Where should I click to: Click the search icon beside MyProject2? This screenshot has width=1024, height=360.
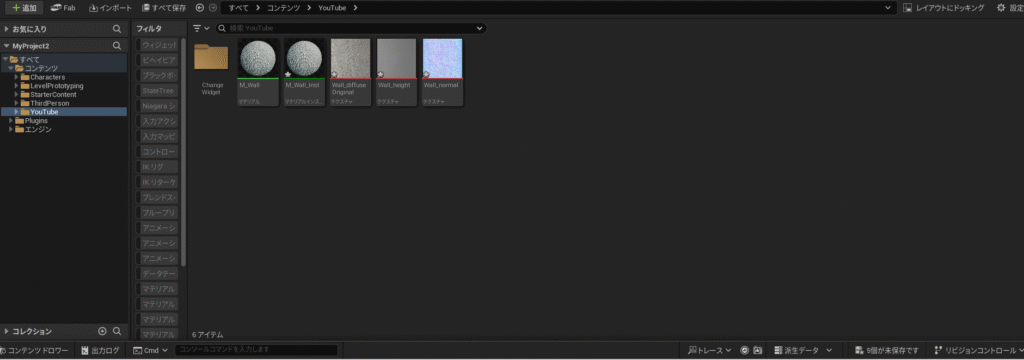click(x=117, y=46)
